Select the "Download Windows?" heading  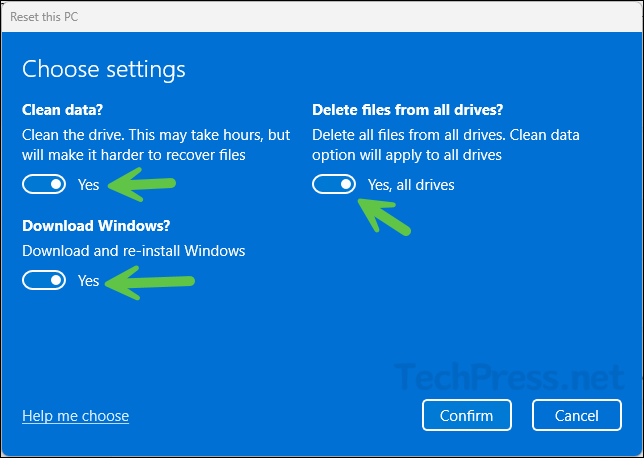tap(88, 227)
